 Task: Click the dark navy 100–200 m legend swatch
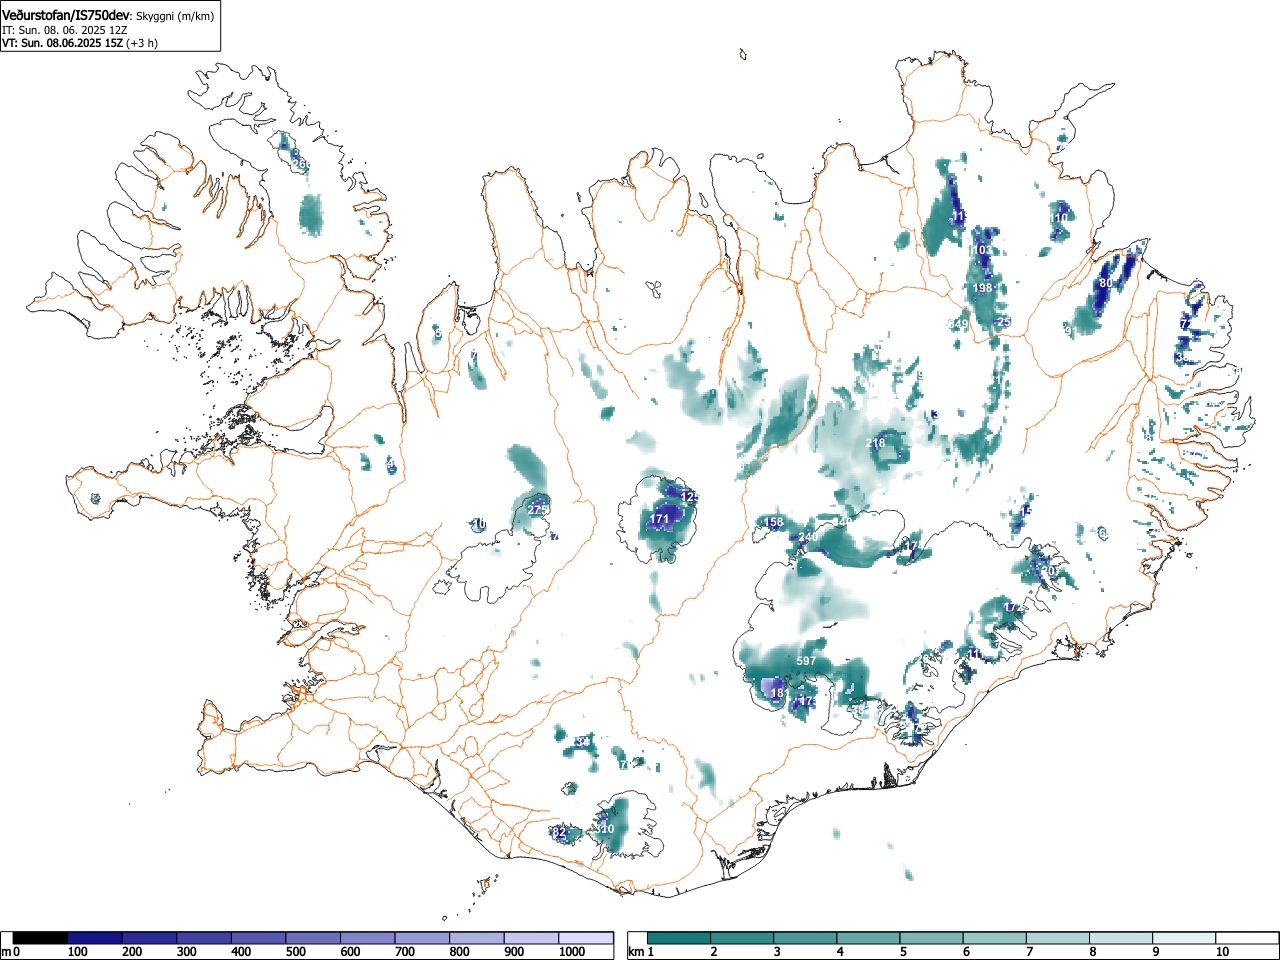click(x=95, y=938)
